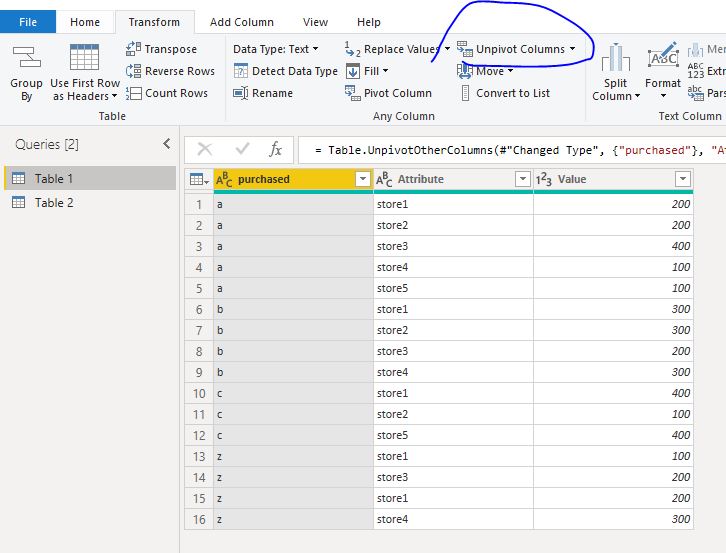Screen dimensions: 726x553
Task: Expand the Unpivot Columns dropdown arrow
Action: tap(573, 49)
